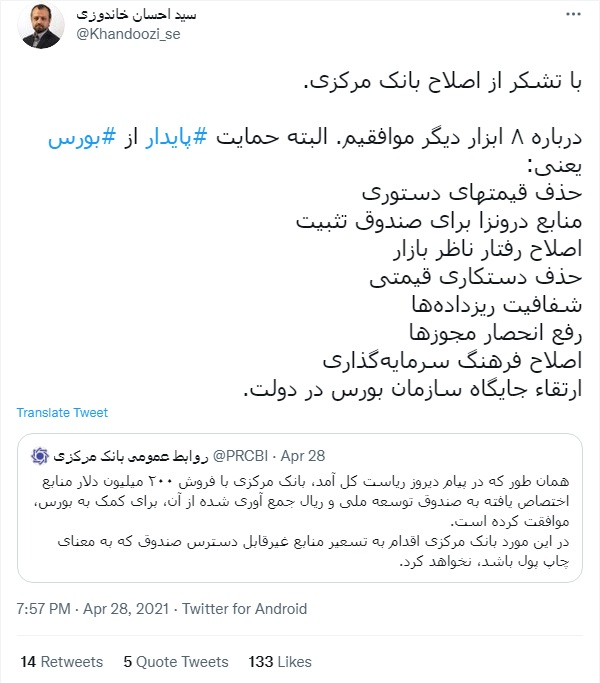Click tweet line حذف قیمتهای دستوری
Screen dimensions: 600x683
[472, 193]
